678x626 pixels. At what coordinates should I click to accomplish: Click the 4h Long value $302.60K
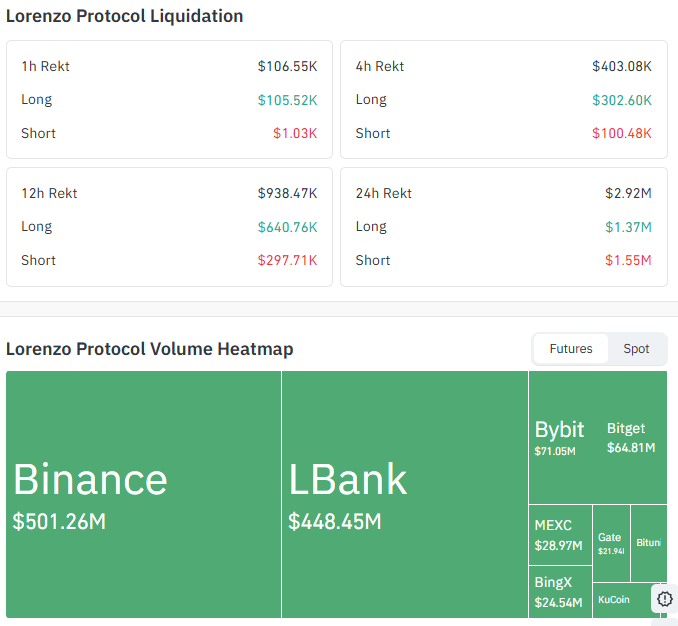click(x=622, y=100)
